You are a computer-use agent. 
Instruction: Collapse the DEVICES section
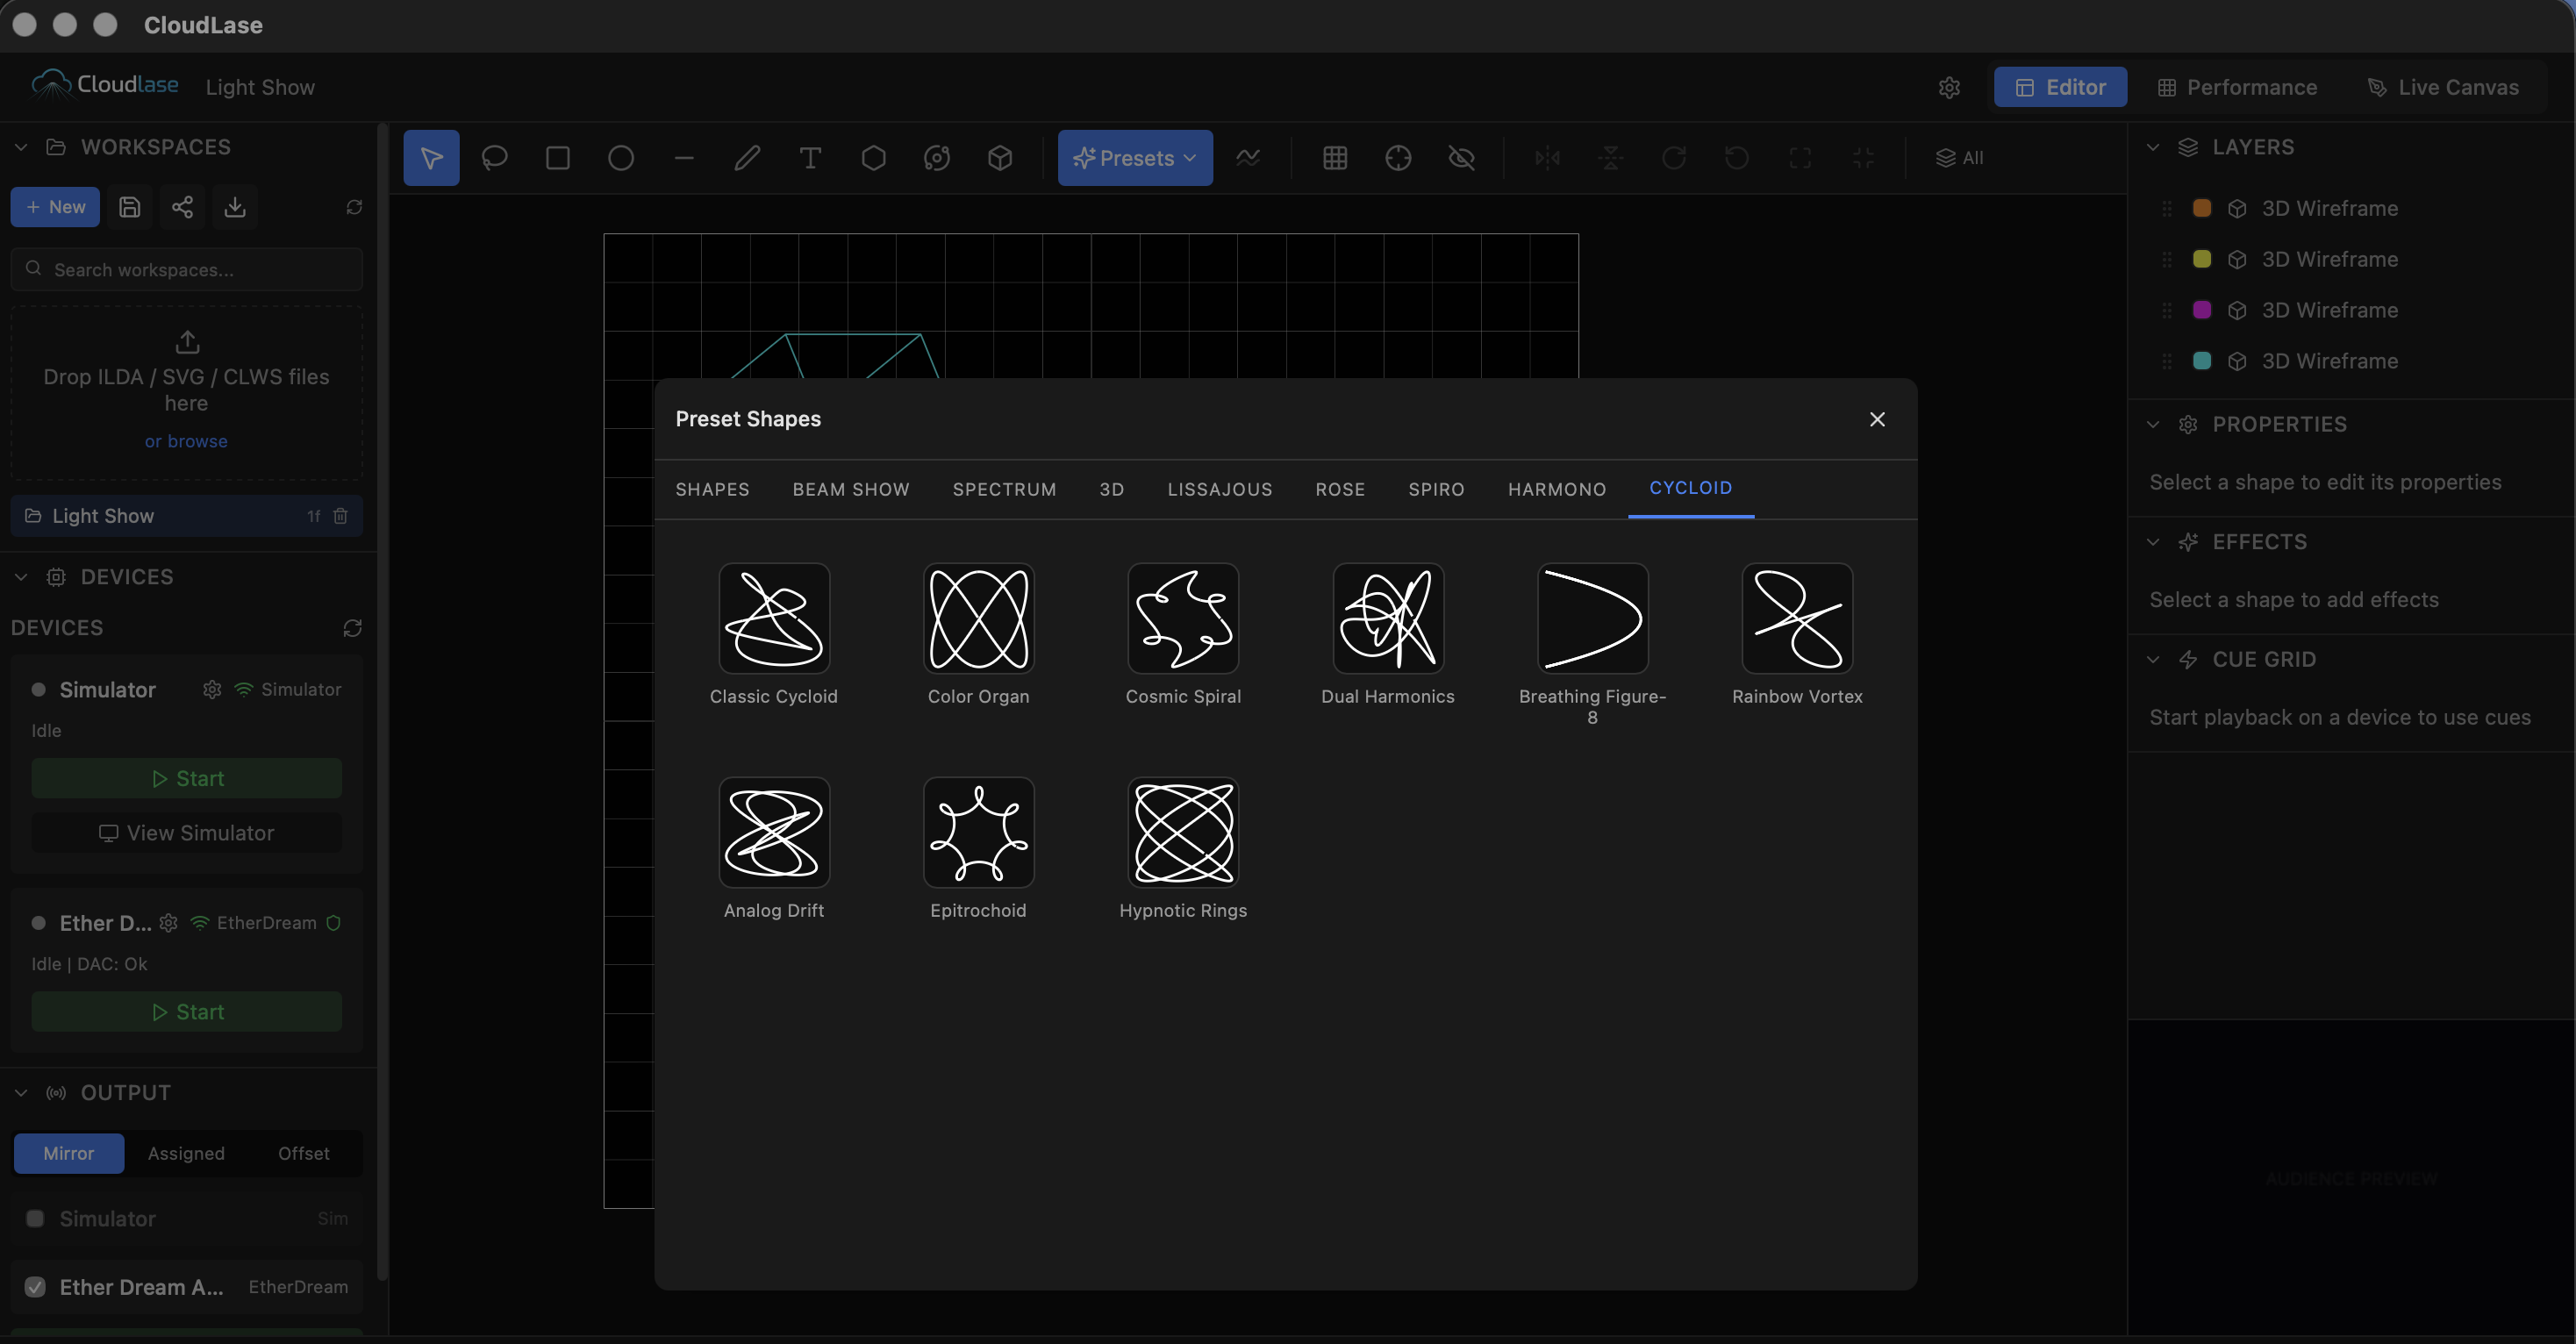(20, 576)
